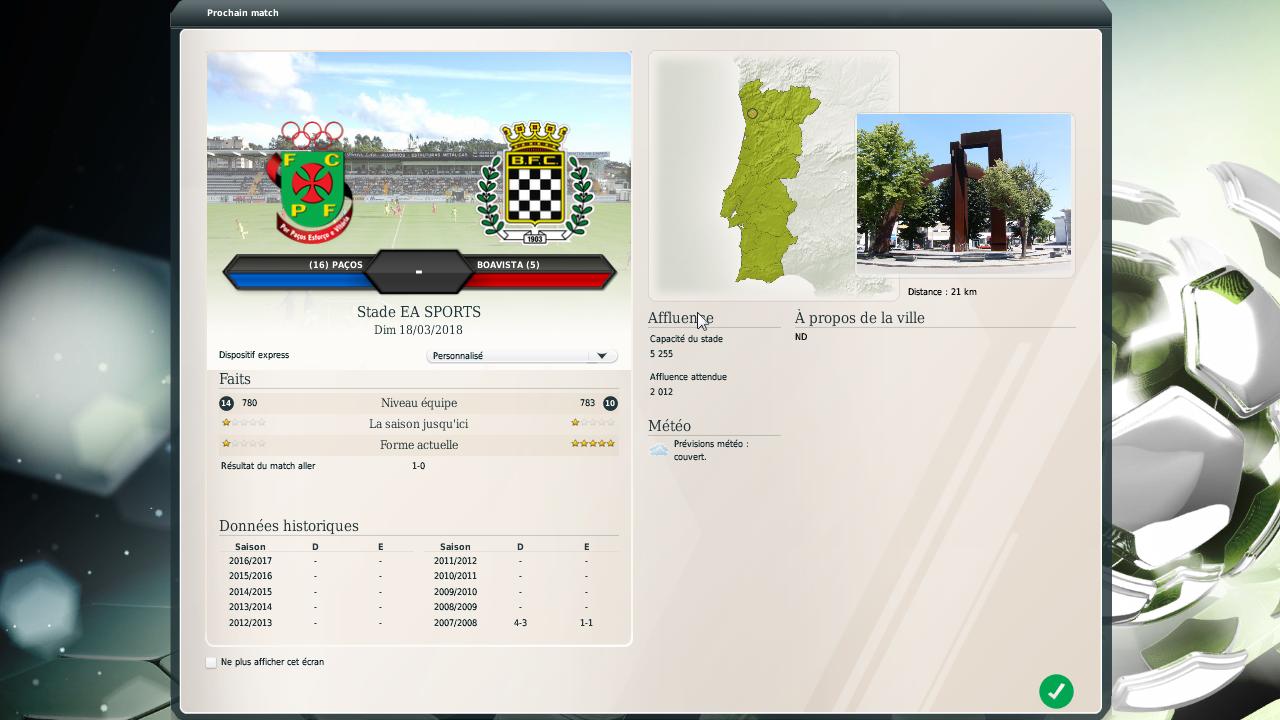Click Paços current form star rating

tap(244, 444)
